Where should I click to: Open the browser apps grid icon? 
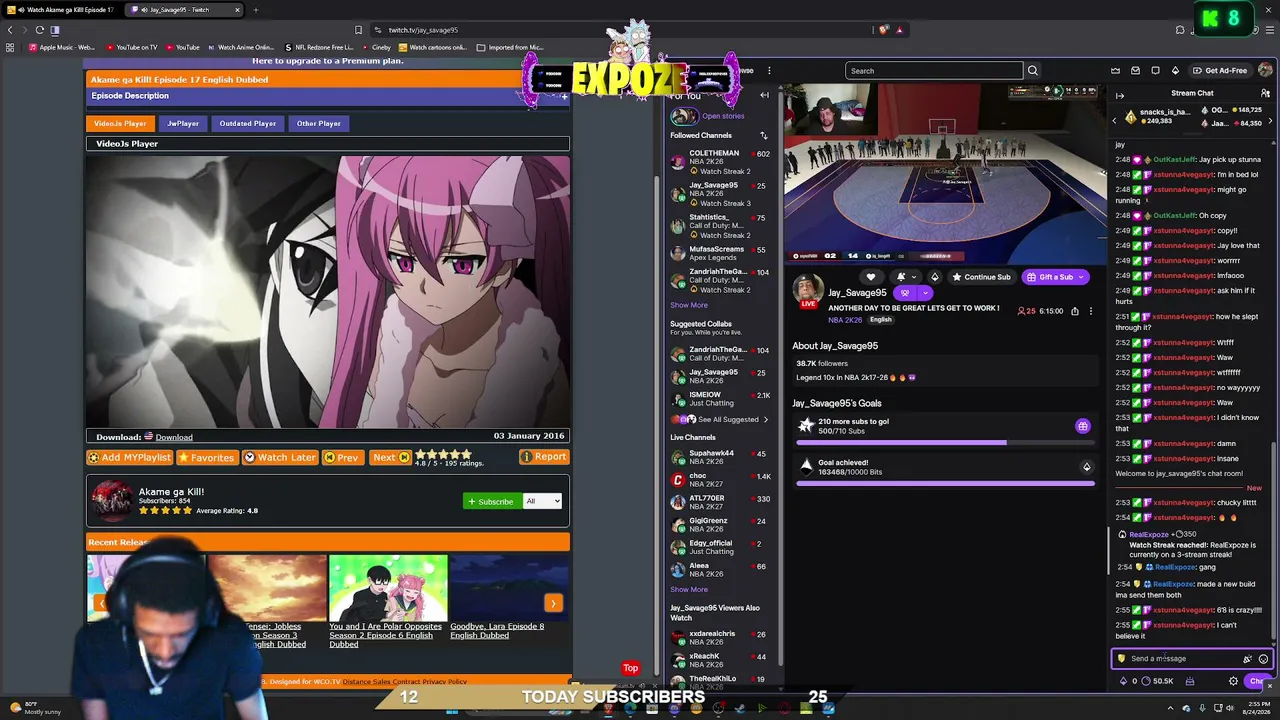[10, 47]
